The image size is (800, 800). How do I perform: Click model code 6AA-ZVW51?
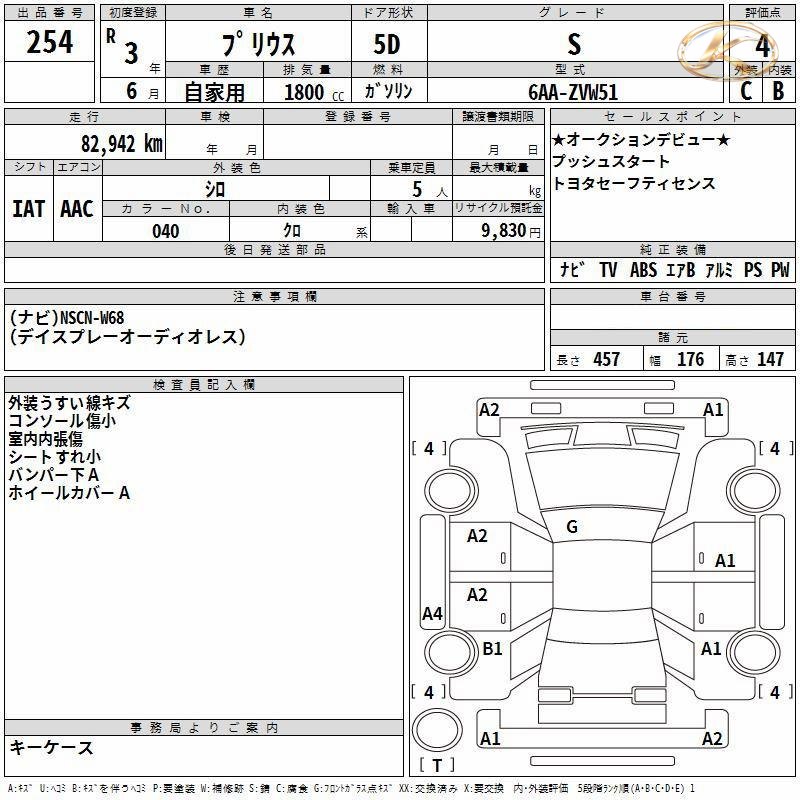(573, 92)
